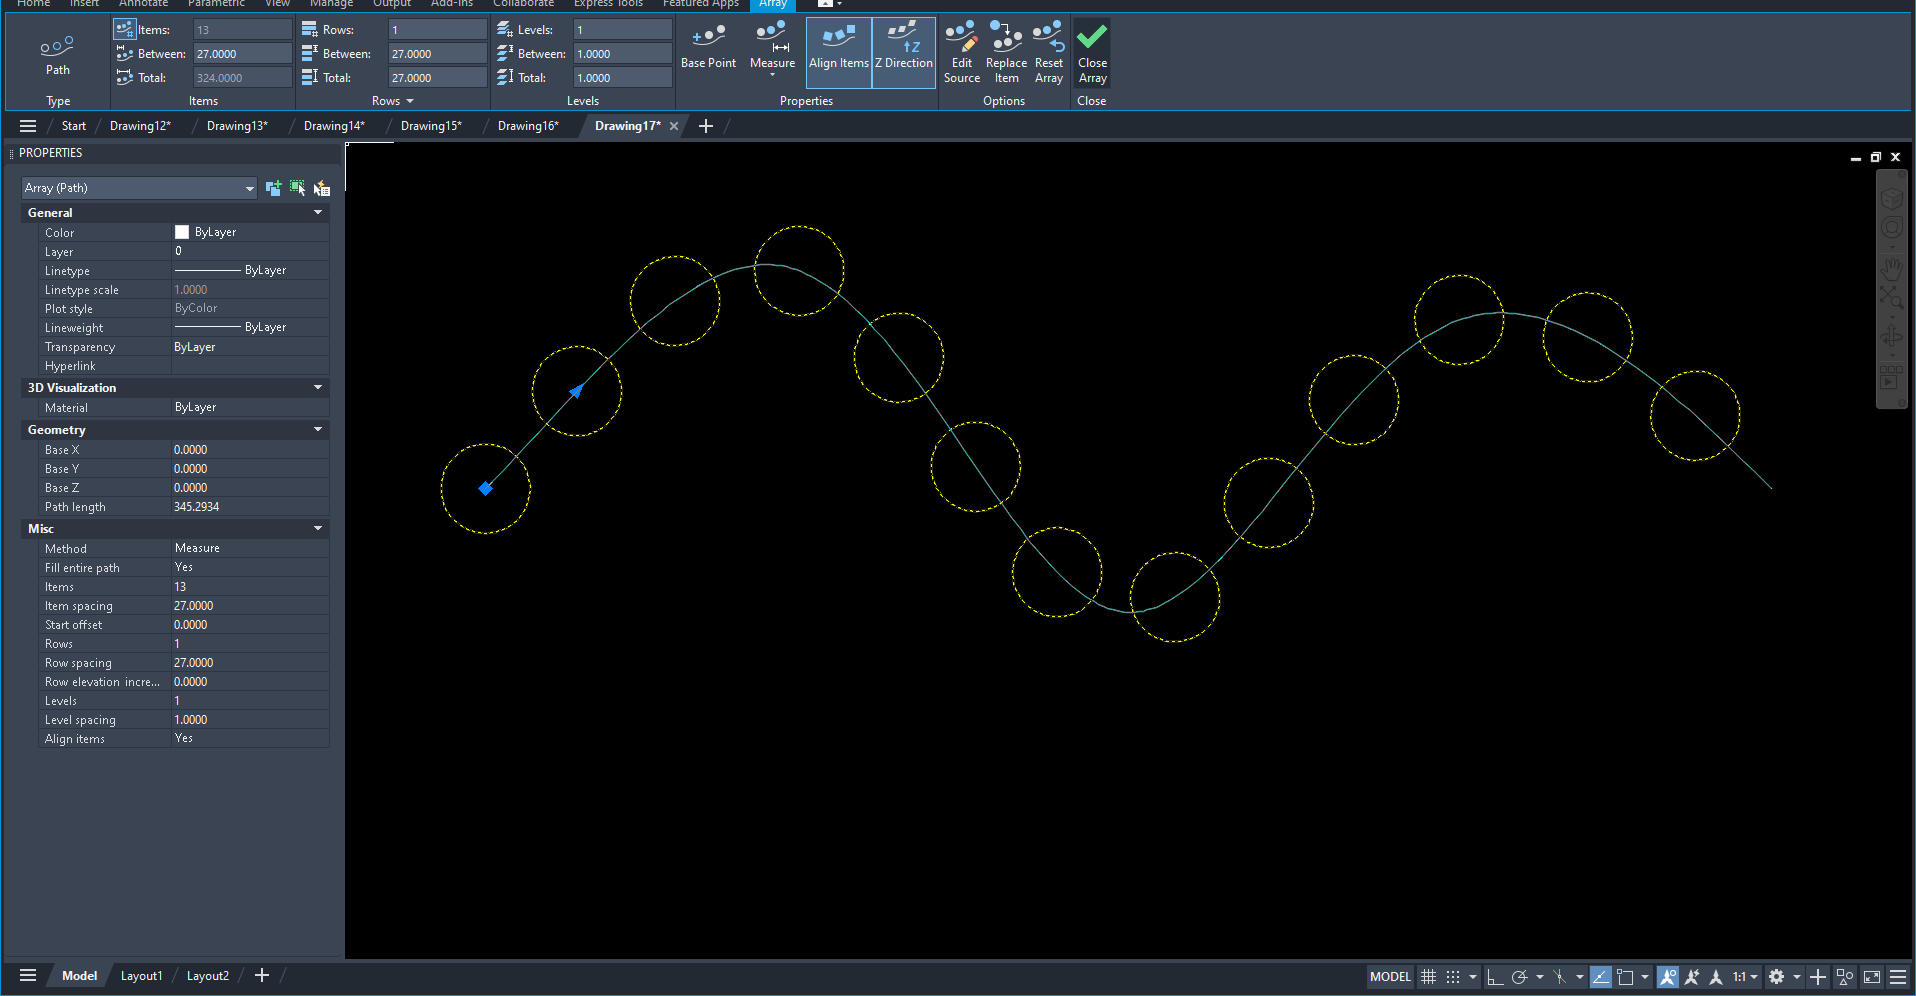
Task: Click the Close Array checkmark
Action: click(1092, 37)
